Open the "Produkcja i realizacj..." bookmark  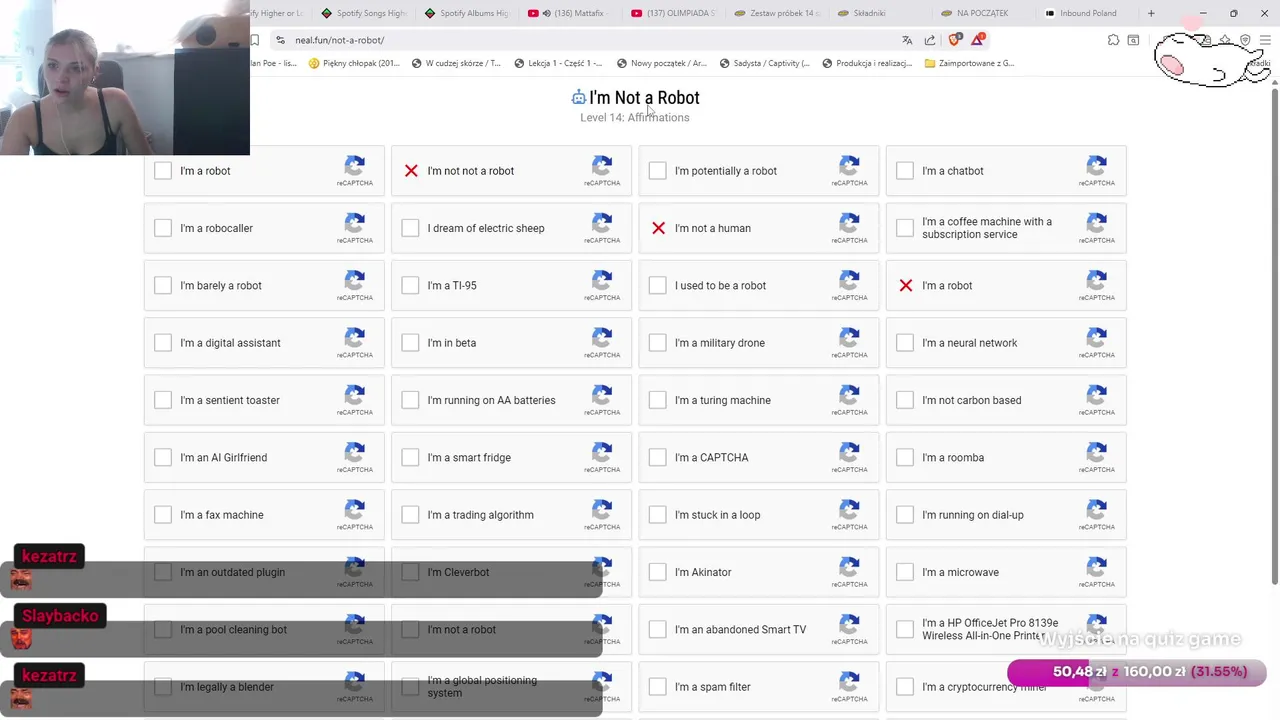coord(867,63)
